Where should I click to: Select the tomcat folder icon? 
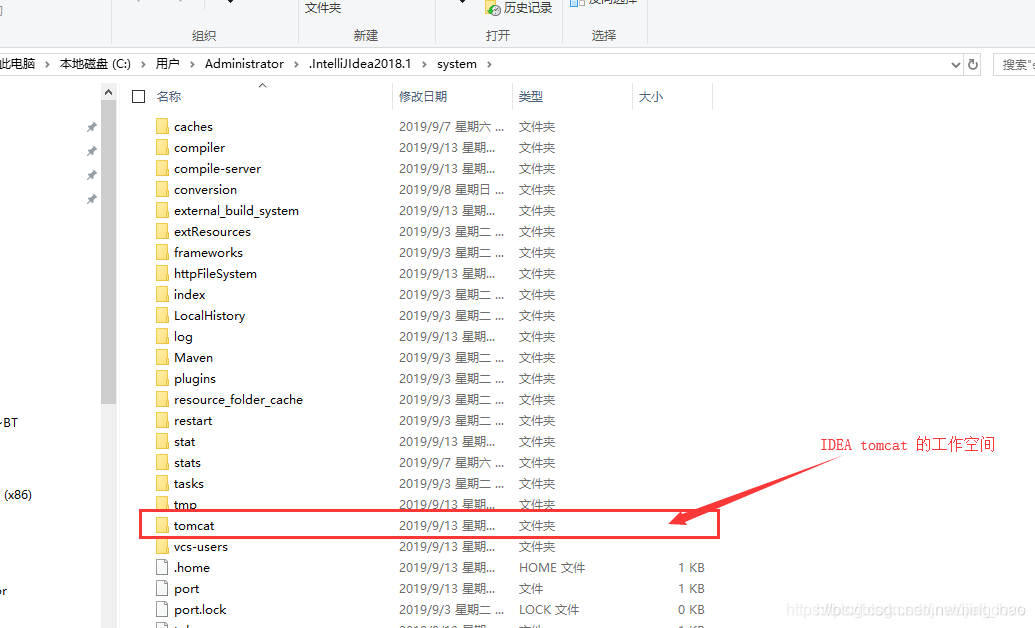pyautogui.click(x=162, y=526)
